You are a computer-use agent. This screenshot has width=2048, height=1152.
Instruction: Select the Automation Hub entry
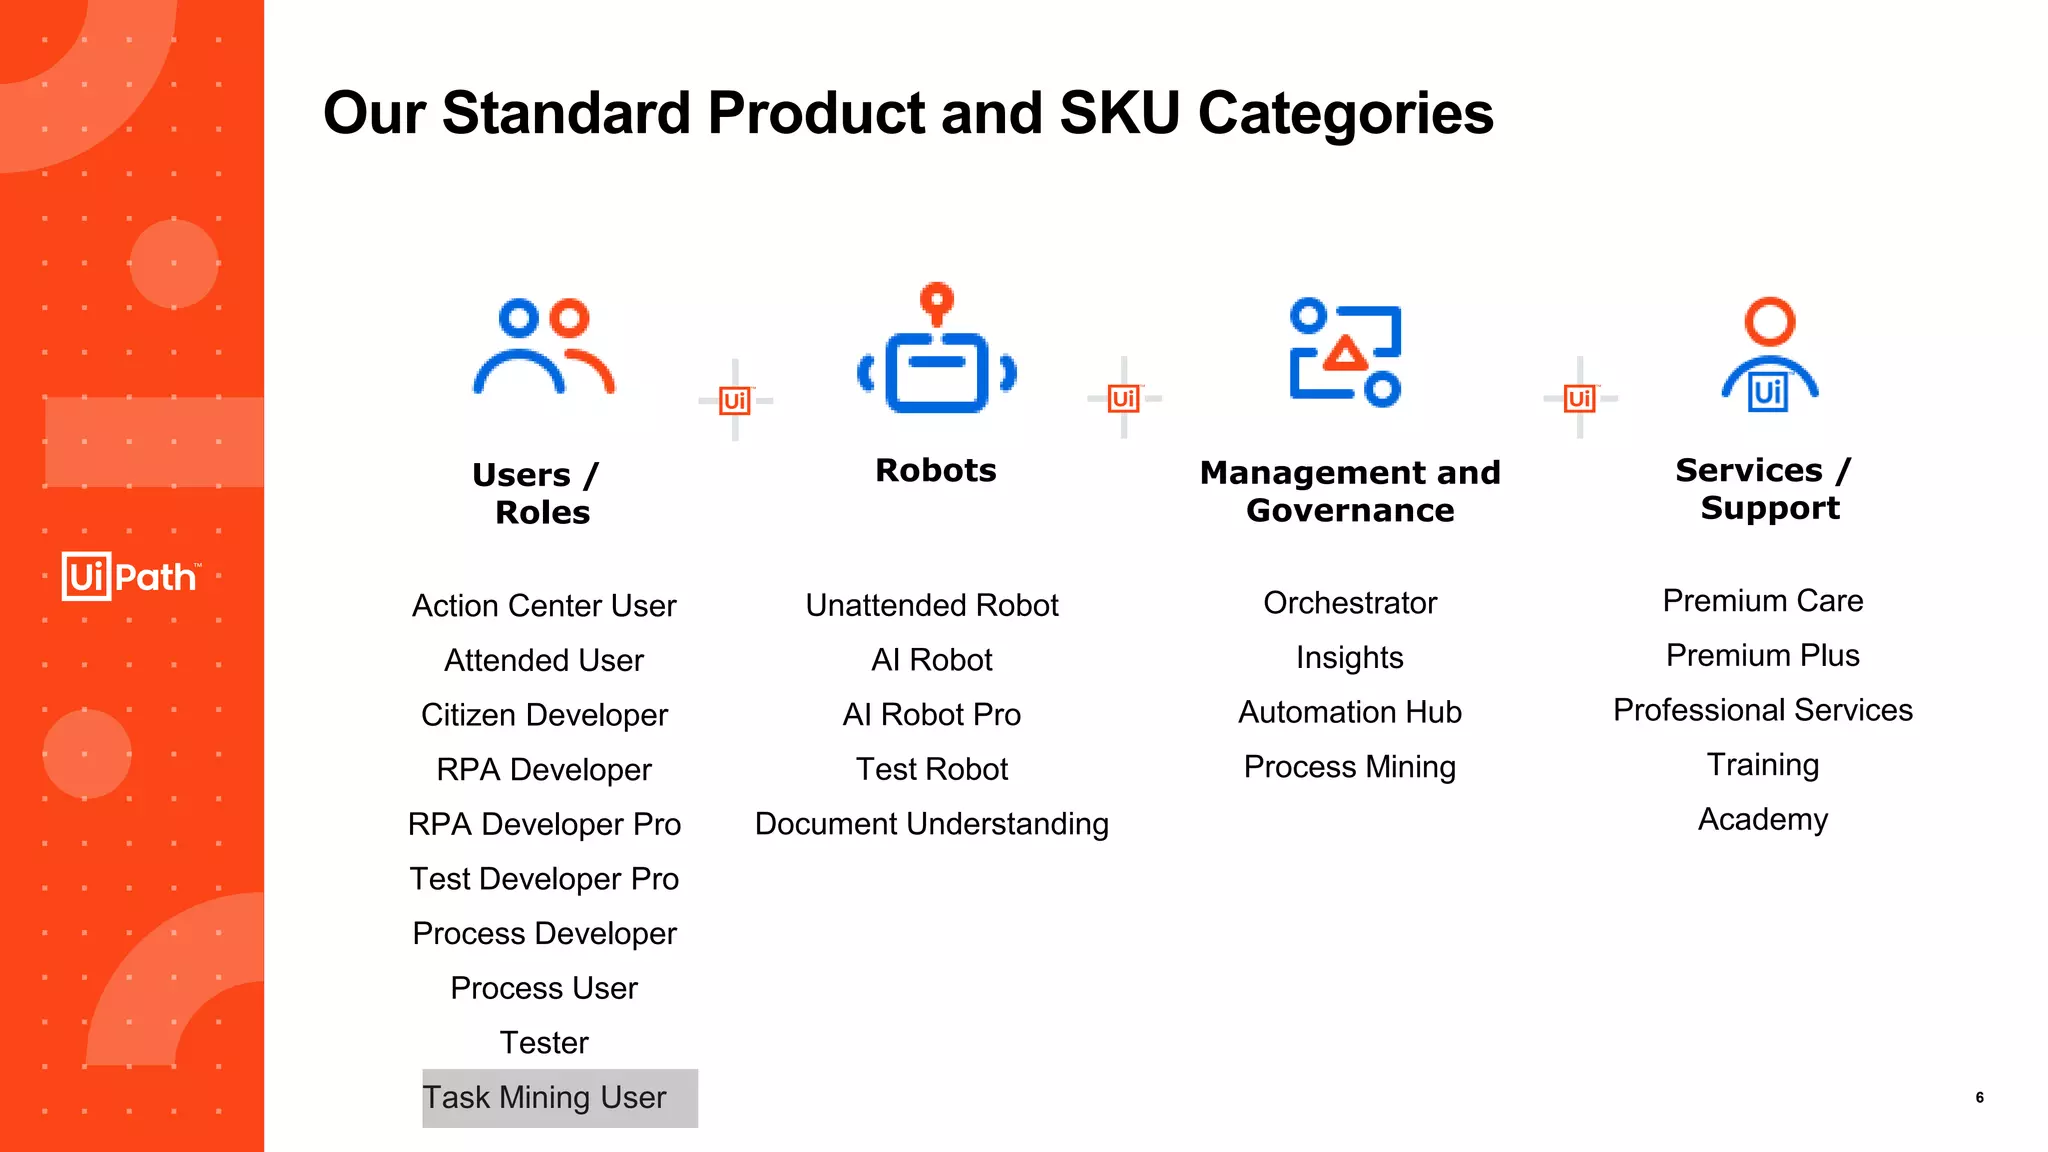click(x=1349, y=712)
